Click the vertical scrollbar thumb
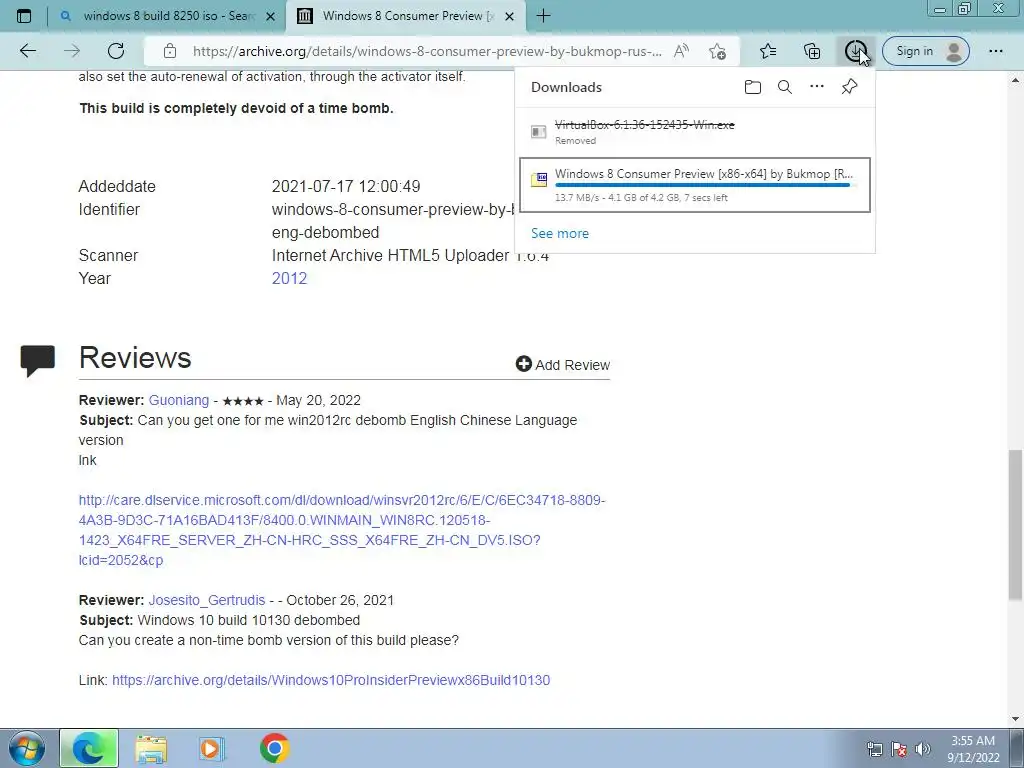1024x768 pixels. click(x=1016, y=524)
